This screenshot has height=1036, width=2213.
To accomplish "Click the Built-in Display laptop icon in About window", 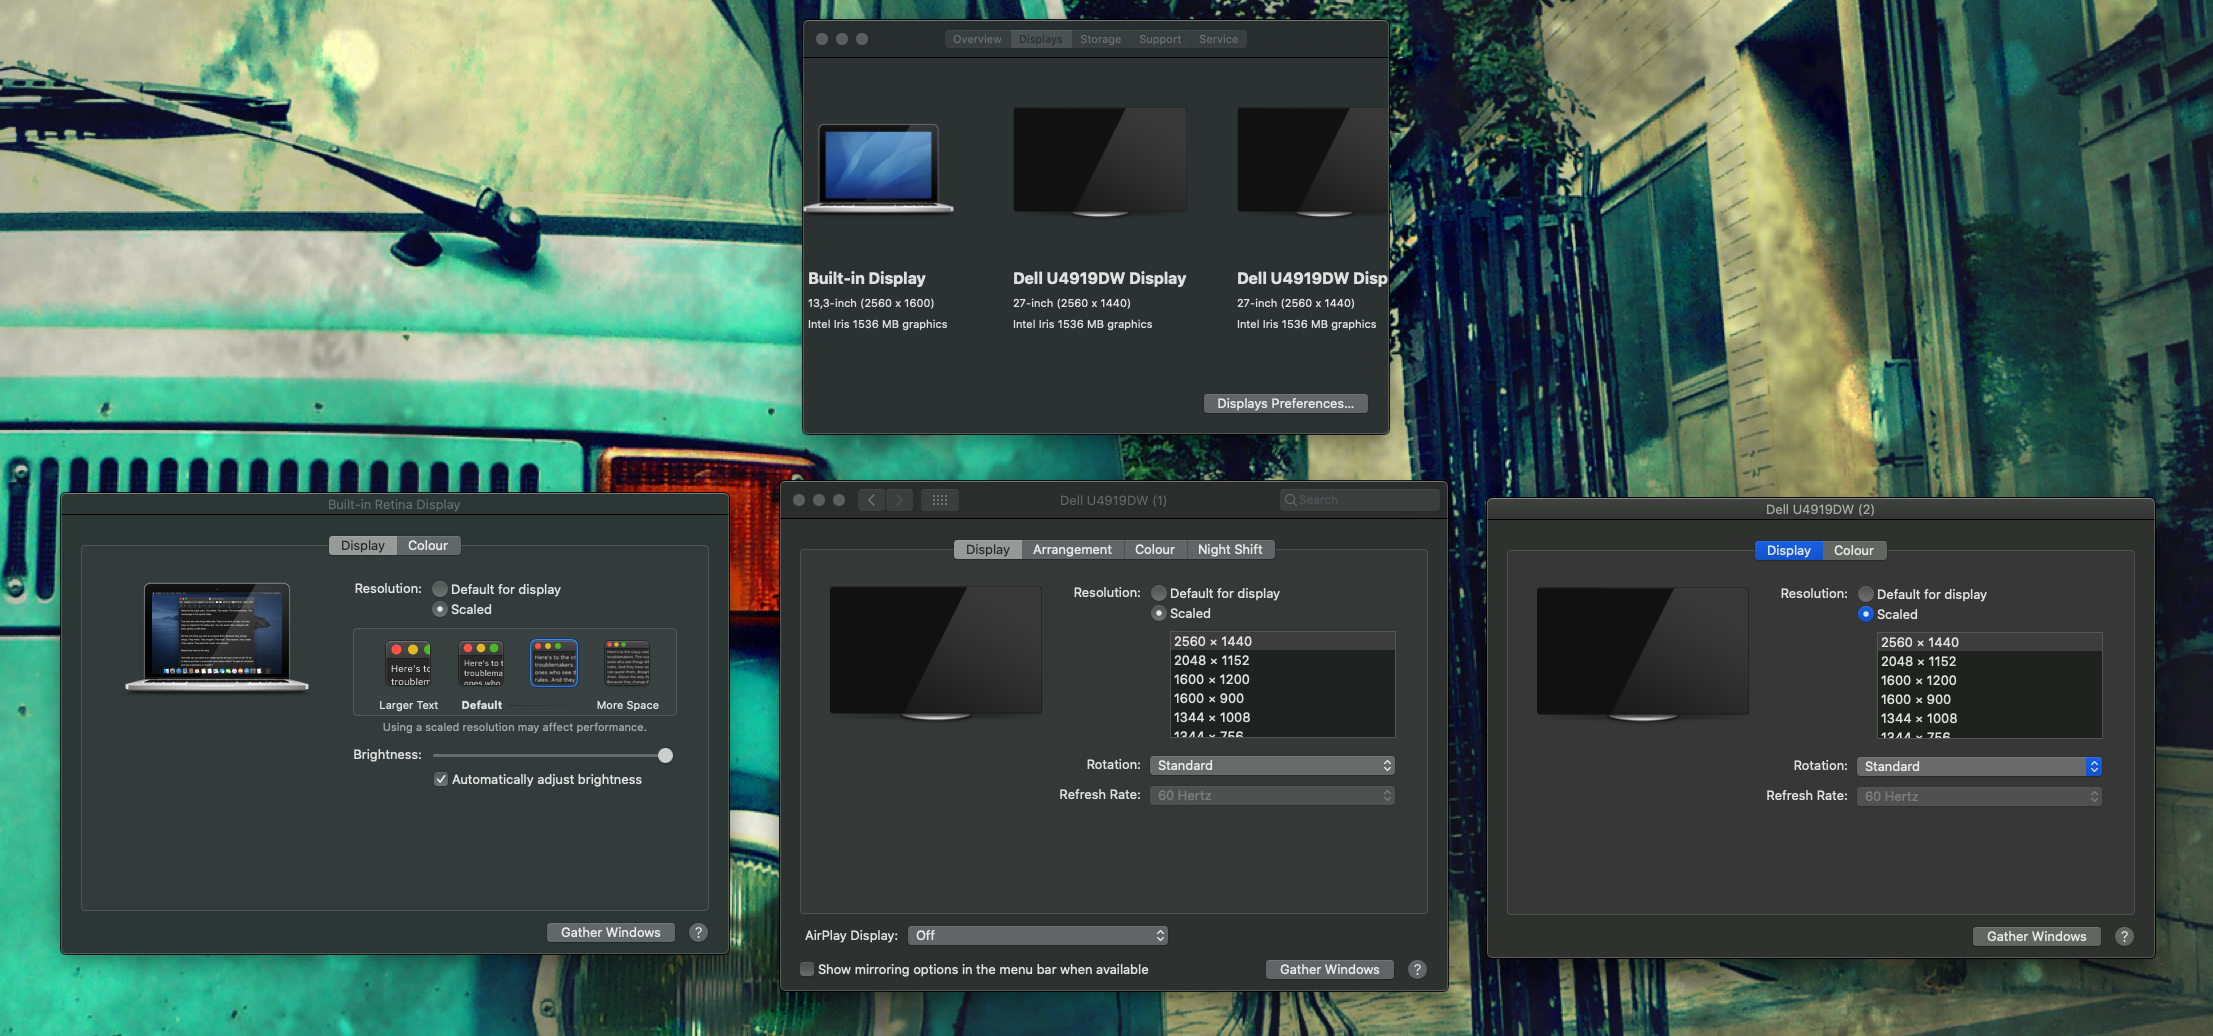I will [x=879, y=168].
